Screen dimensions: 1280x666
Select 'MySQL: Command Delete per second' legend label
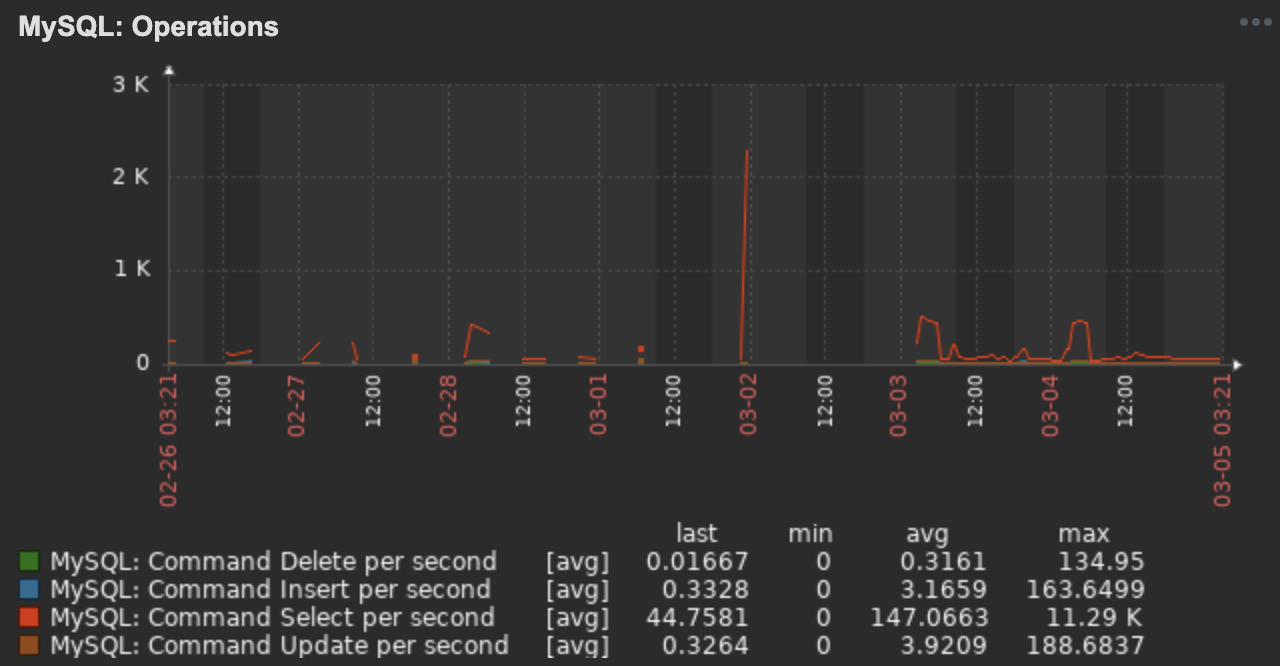tap(273, 562)
